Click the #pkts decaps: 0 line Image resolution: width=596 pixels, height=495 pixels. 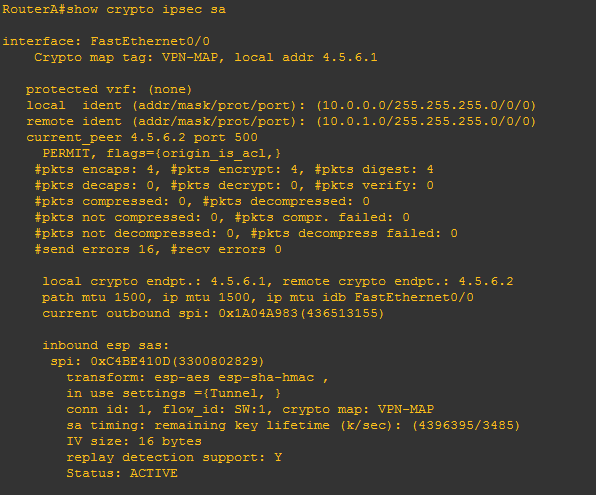click(234, 186)
